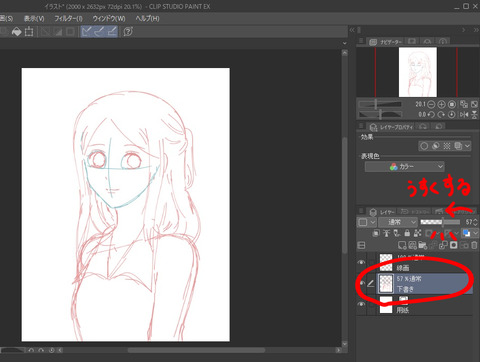This screenshot has width=480, height=362.
Task: Open the ヘルプ(H) menu
Action: (x=147, y=18)
